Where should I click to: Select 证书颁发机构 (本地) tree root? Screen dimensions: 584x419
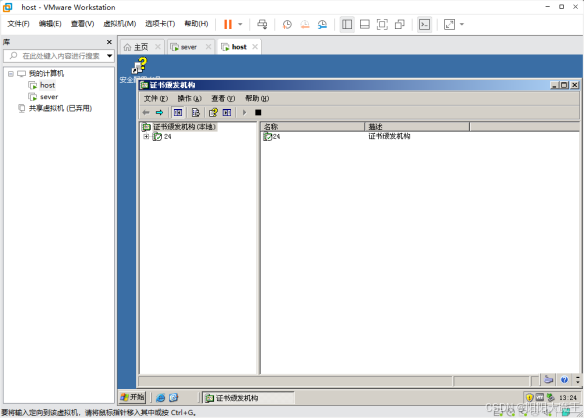click(179, 127)
